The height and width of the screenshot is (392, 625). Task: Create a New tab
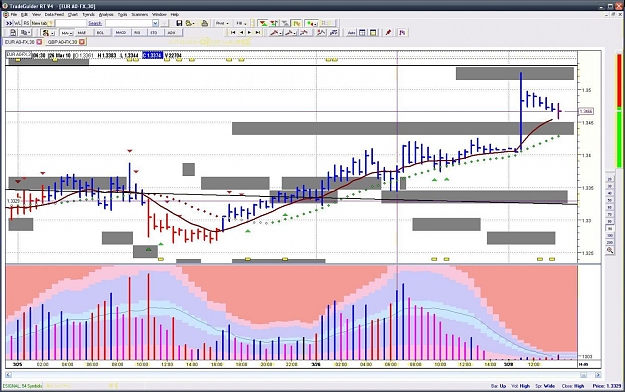coord(42,23)
